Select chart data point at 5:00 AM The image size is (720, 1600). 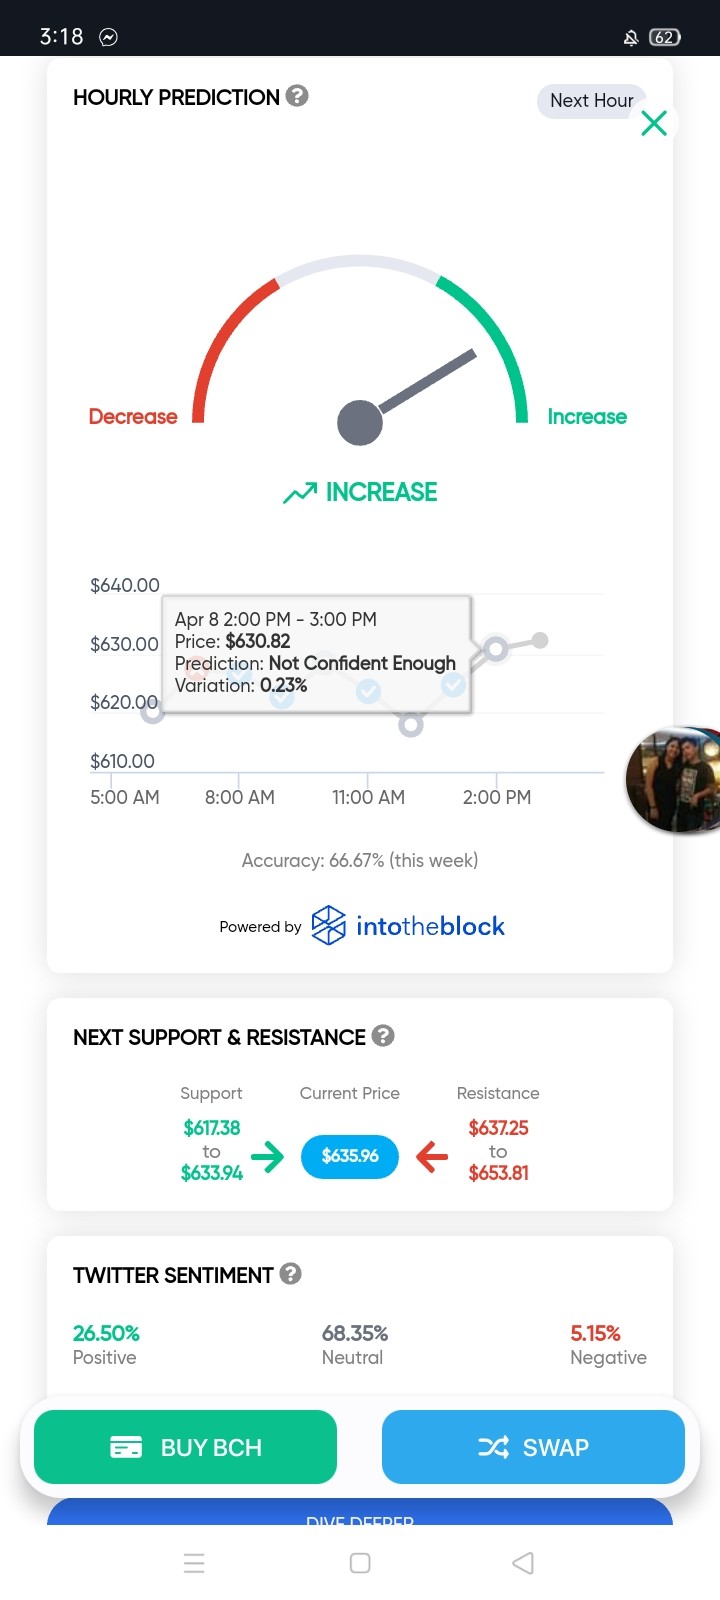[151, 711]
